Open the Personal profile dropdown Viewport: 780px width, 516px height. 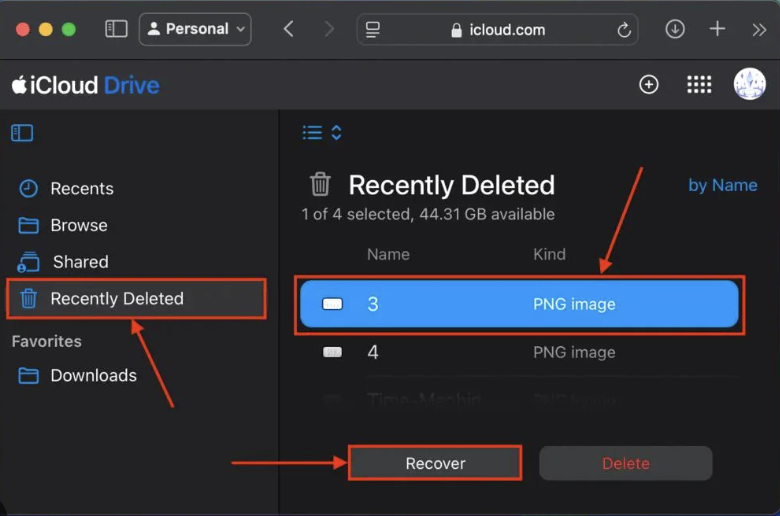pyautogui.click(x=195, y=29)
